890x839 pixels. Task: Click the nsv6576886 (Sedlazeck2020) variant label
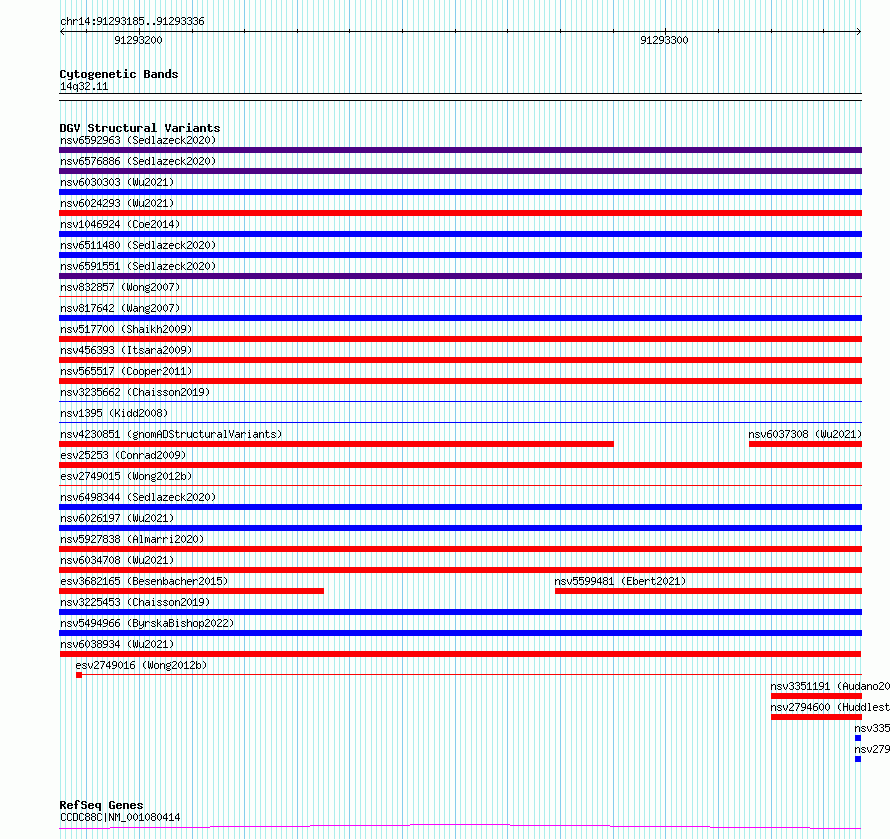(x=138, y=161)
